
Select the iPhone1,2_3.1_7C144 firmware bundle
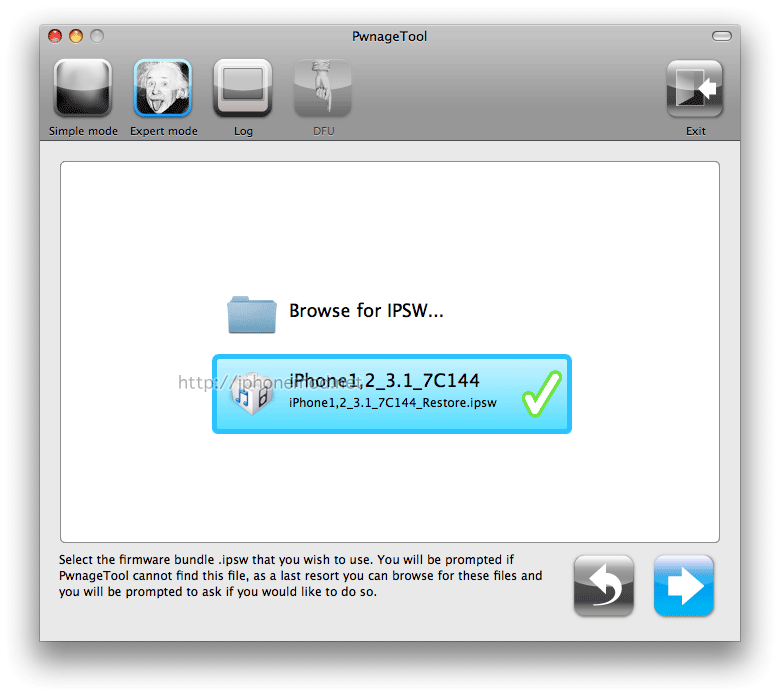coord(391,394)
